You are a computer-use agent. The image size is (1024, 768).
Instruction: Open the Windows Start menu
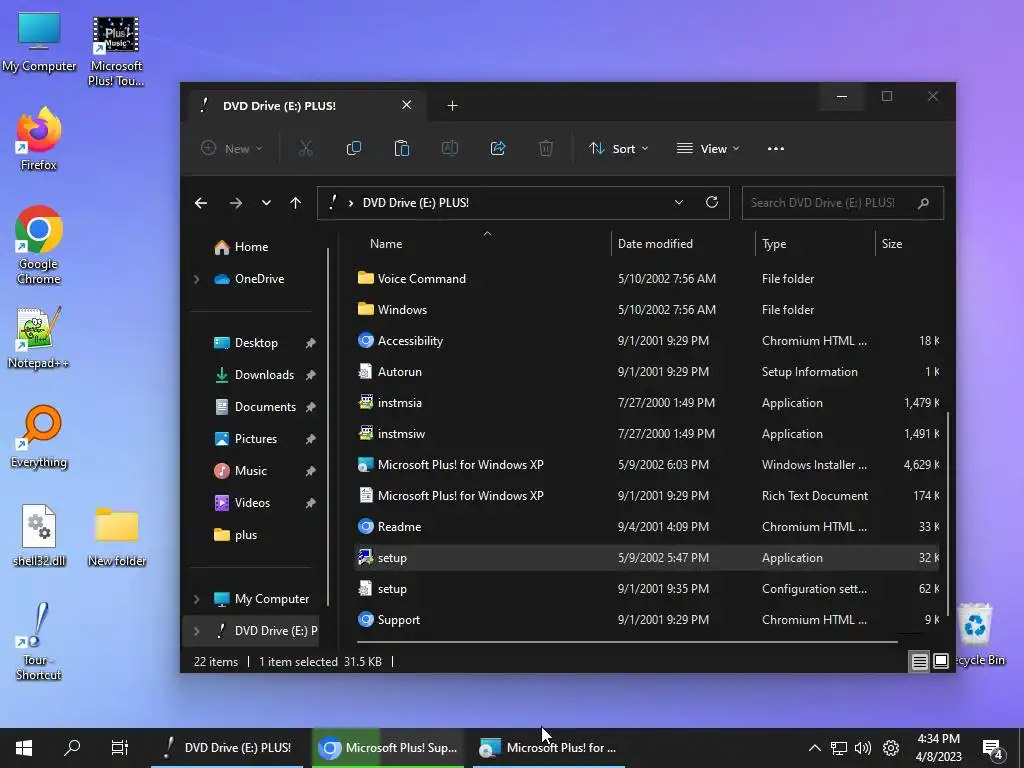[24, 748]
